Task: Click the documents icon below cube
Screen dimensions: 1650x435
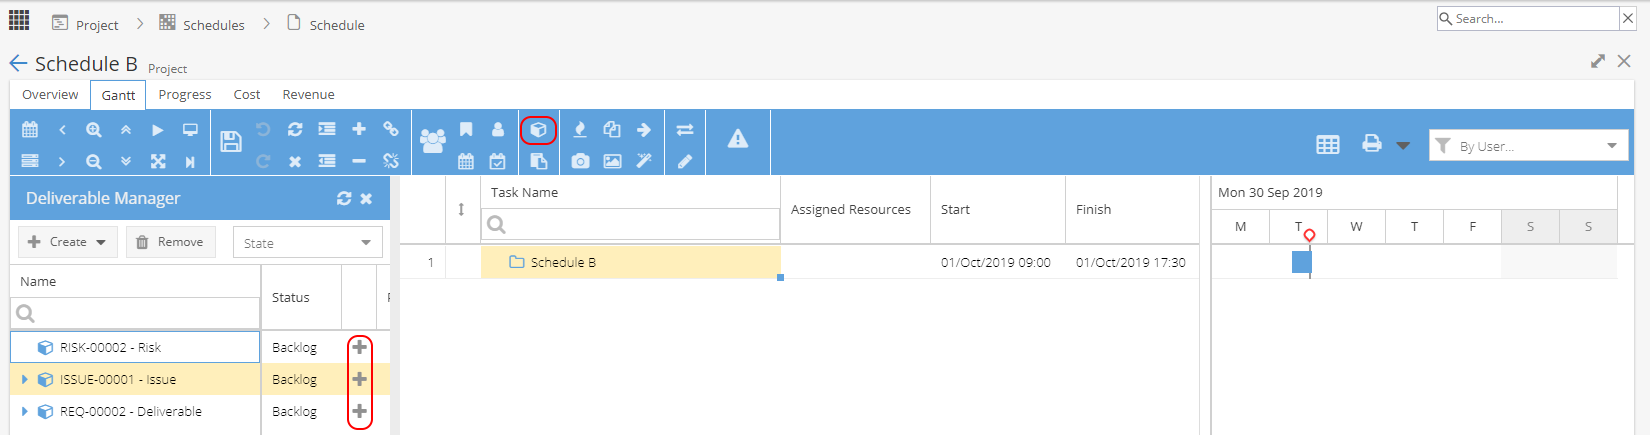Action: click(538, 161)
